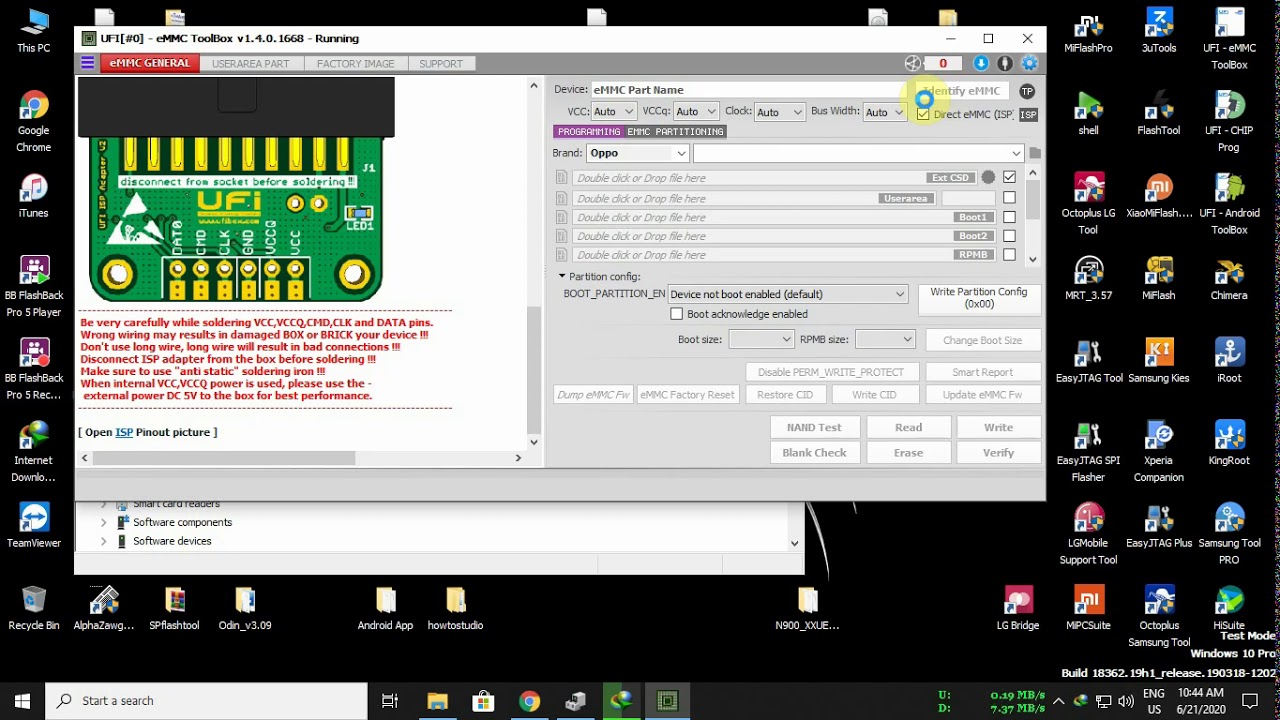Image resolution: width=1280 pixels, height=720 pixels.
Task: Open UFI - CHIP Prog desktop icon
Action: point(1229,122)
